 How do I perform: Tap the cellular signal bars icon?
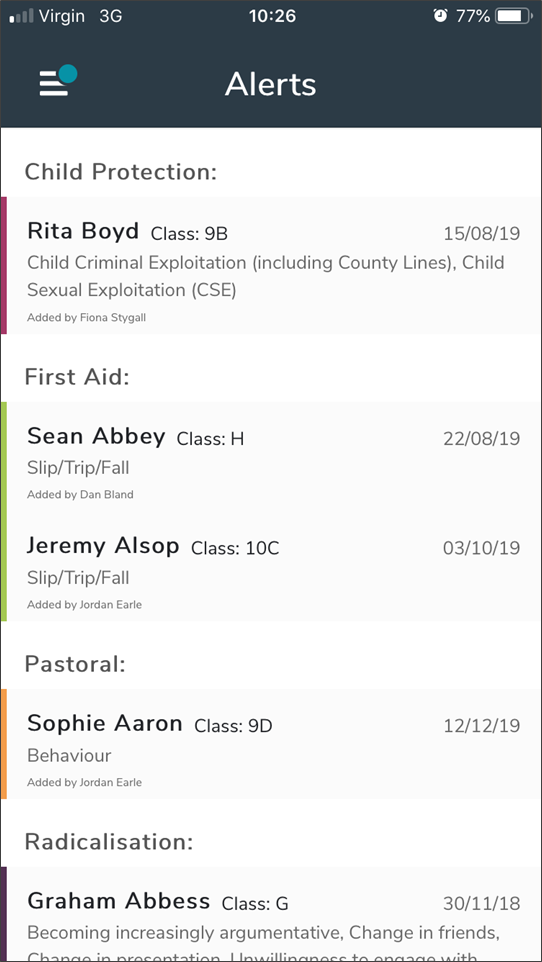[21, 16]
